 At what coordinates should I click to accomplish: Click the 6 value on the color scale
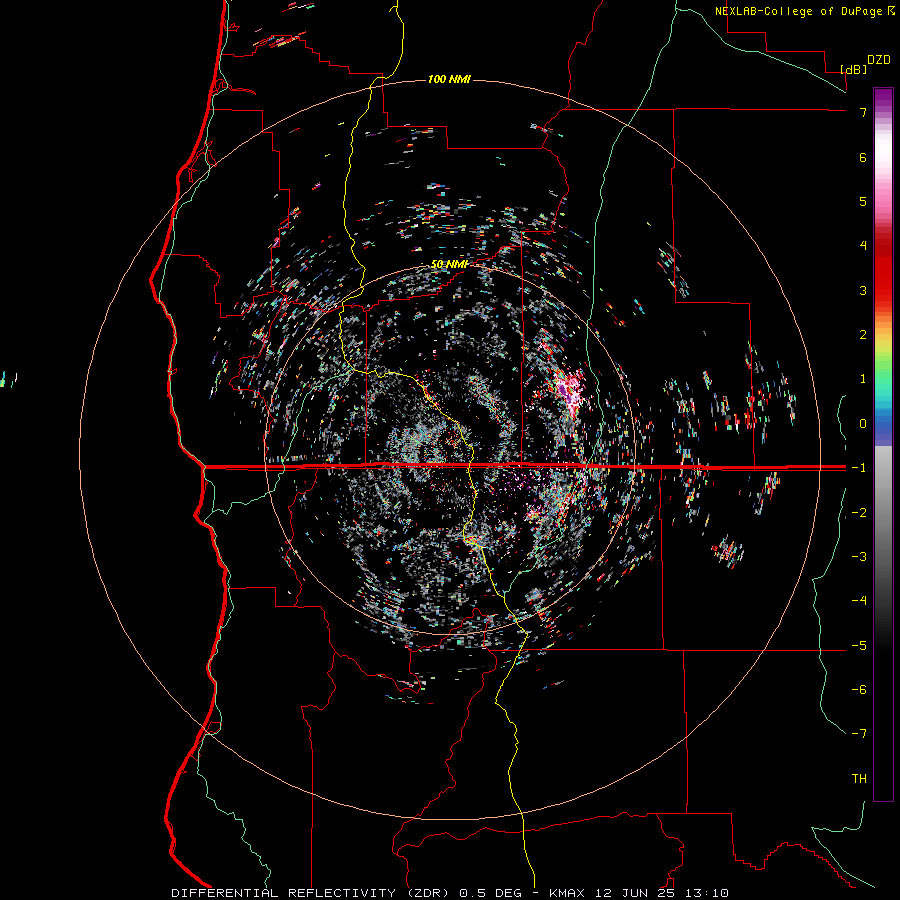pyautogui.click(x=863, y=157)
